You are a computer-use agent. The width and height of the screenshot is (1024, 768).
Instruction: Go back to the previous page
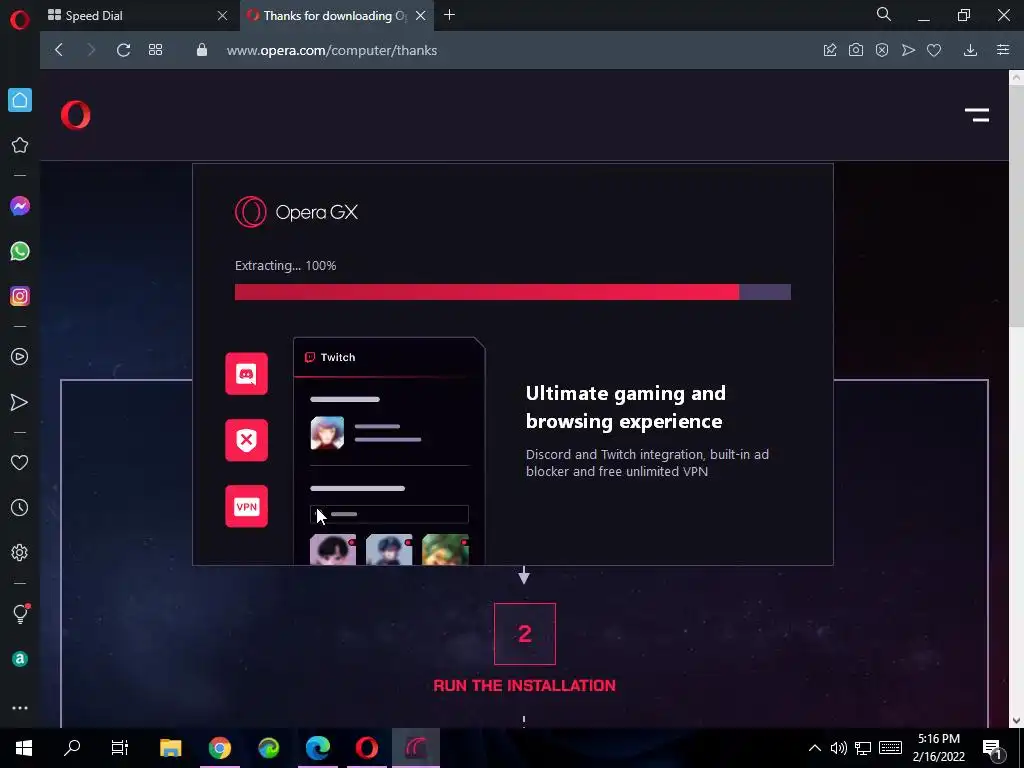(59, 50)
